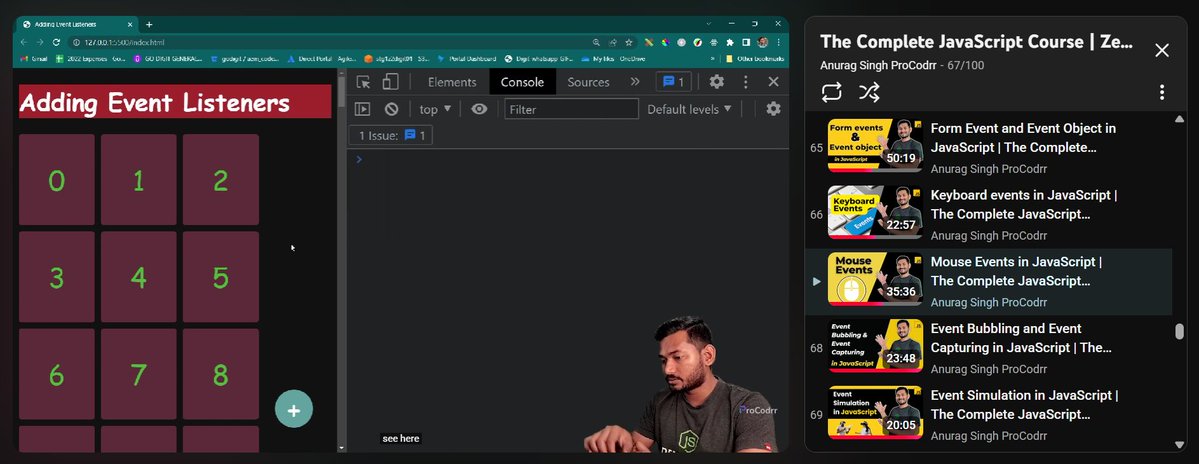Viewport: 1199px width, 464px height.
Task: Click the round plus add-card button
Action: pyautogui.click(x=294, y=409)
